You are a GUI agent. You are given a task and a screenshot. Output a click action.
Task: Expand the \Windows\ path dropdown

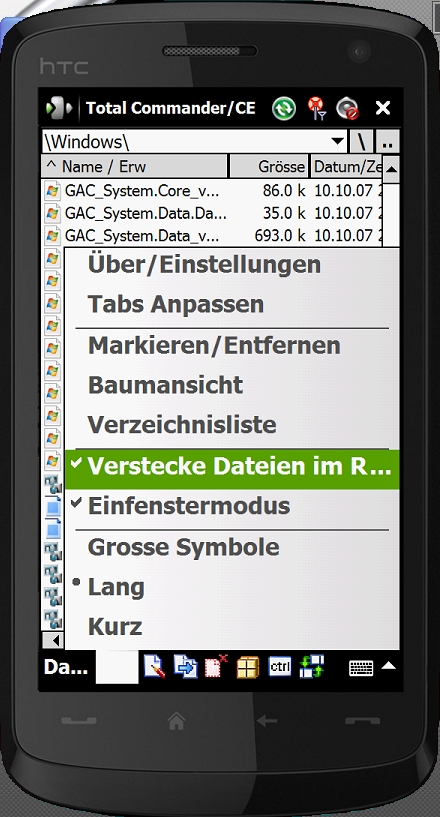point(338,141)
